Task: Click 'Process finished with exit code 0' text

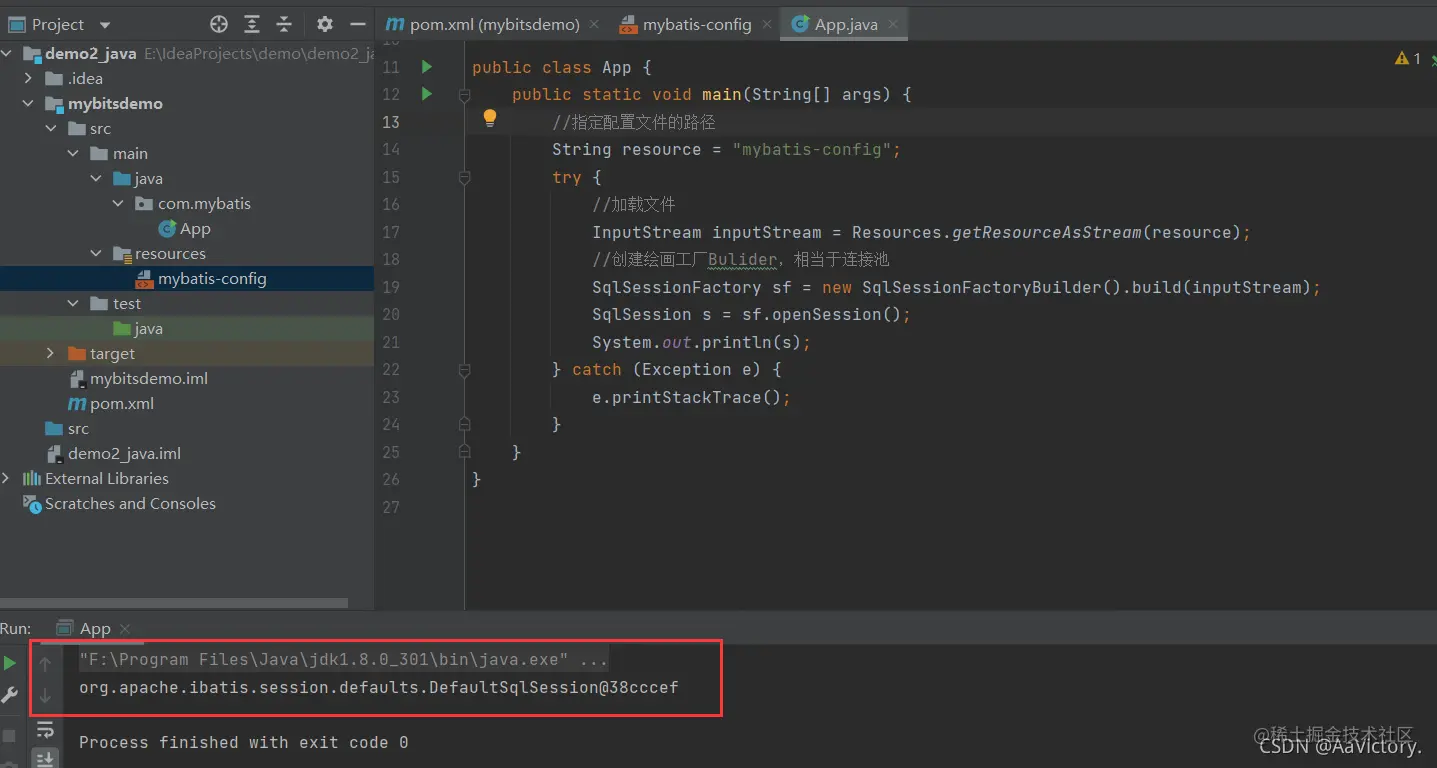Action: (244, 742)
